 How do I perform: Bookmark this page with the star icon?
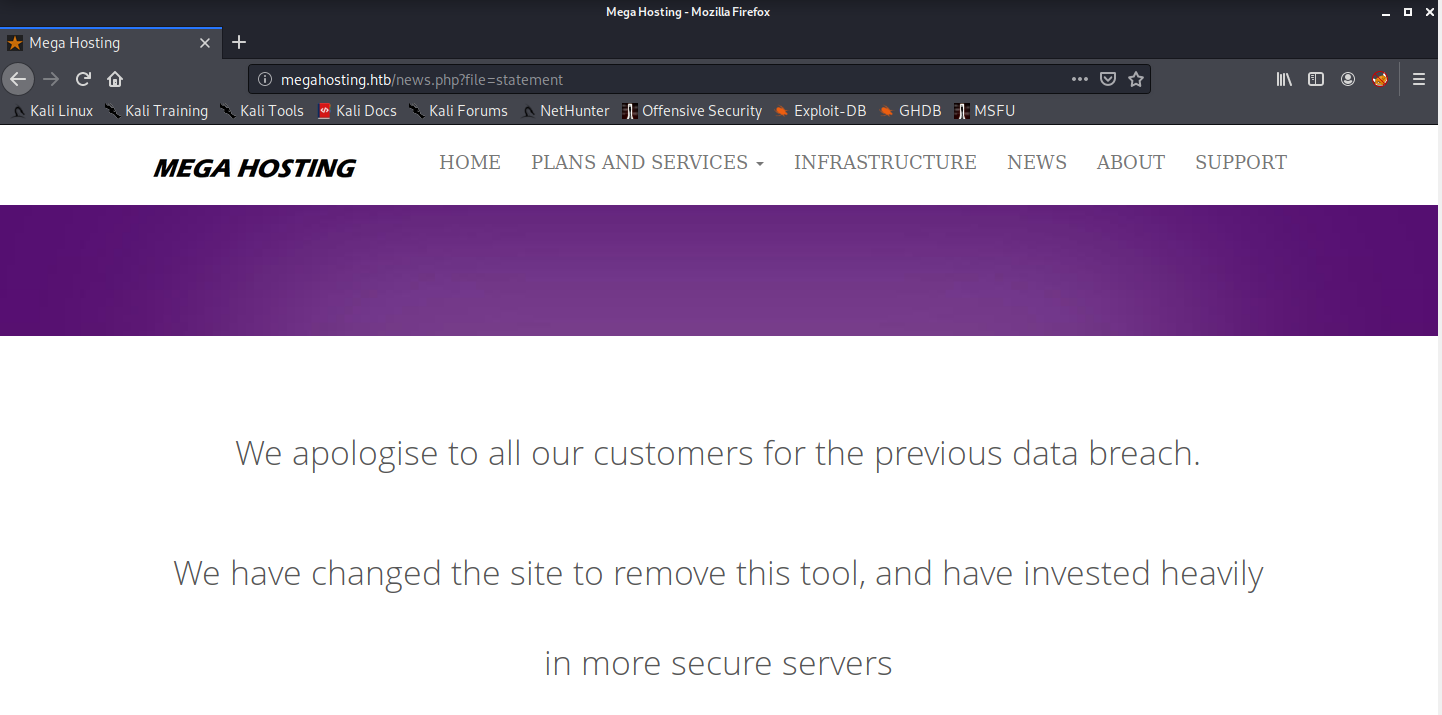(1136, 79)
